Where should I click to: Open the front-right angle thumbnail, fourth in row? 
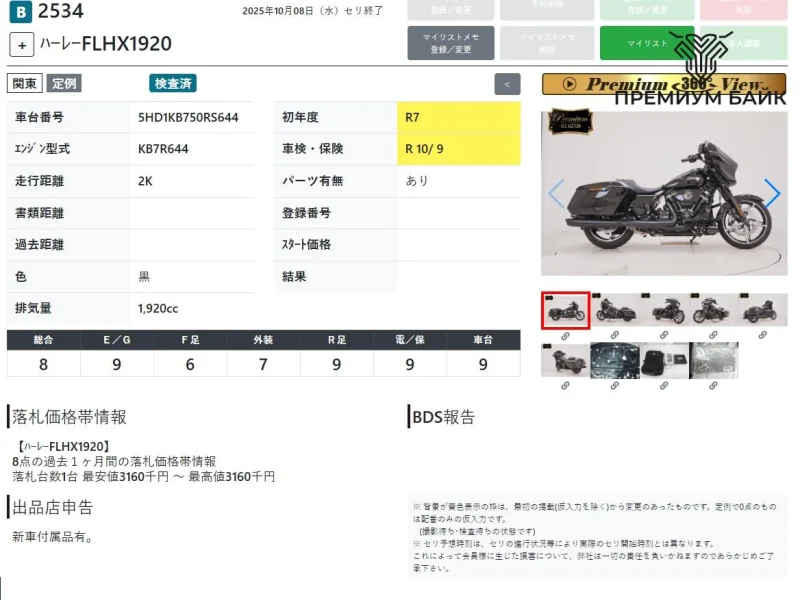[x=713, y=310]
